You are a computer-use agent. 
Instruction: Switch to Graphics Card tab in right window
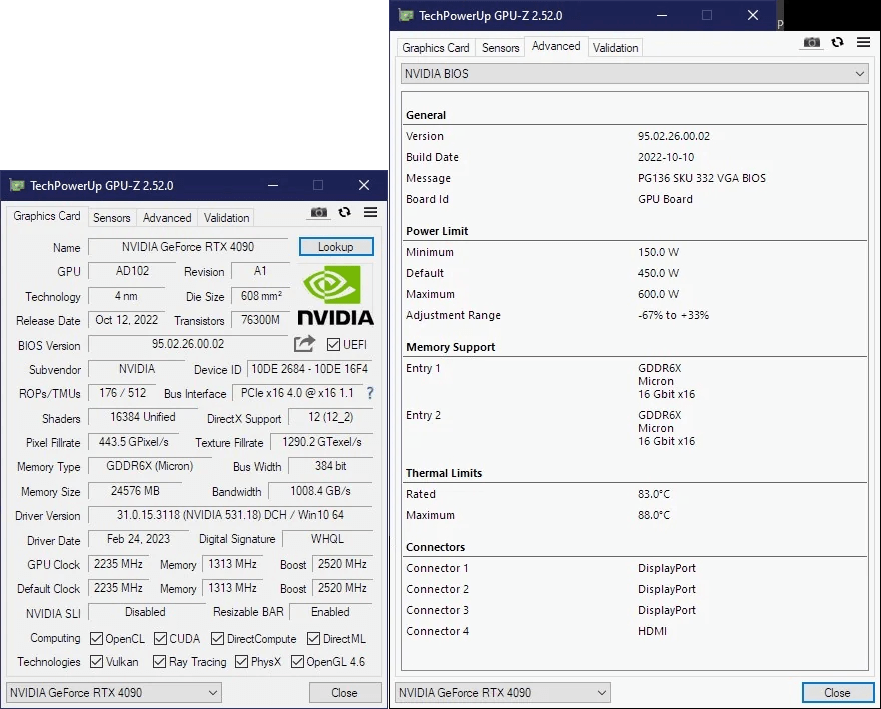[x=435, y=48]
